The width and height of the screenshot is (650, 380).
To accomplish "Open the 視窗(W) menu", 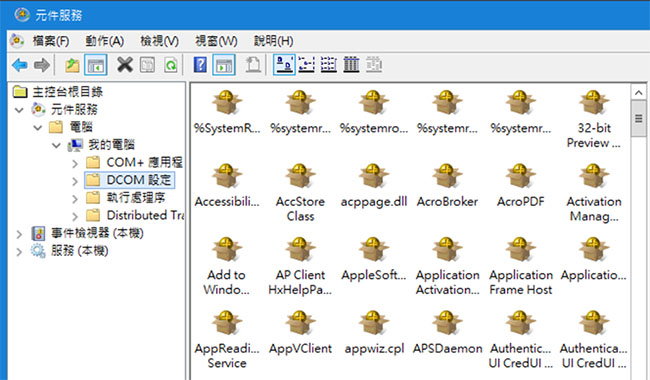I will 216,41.
